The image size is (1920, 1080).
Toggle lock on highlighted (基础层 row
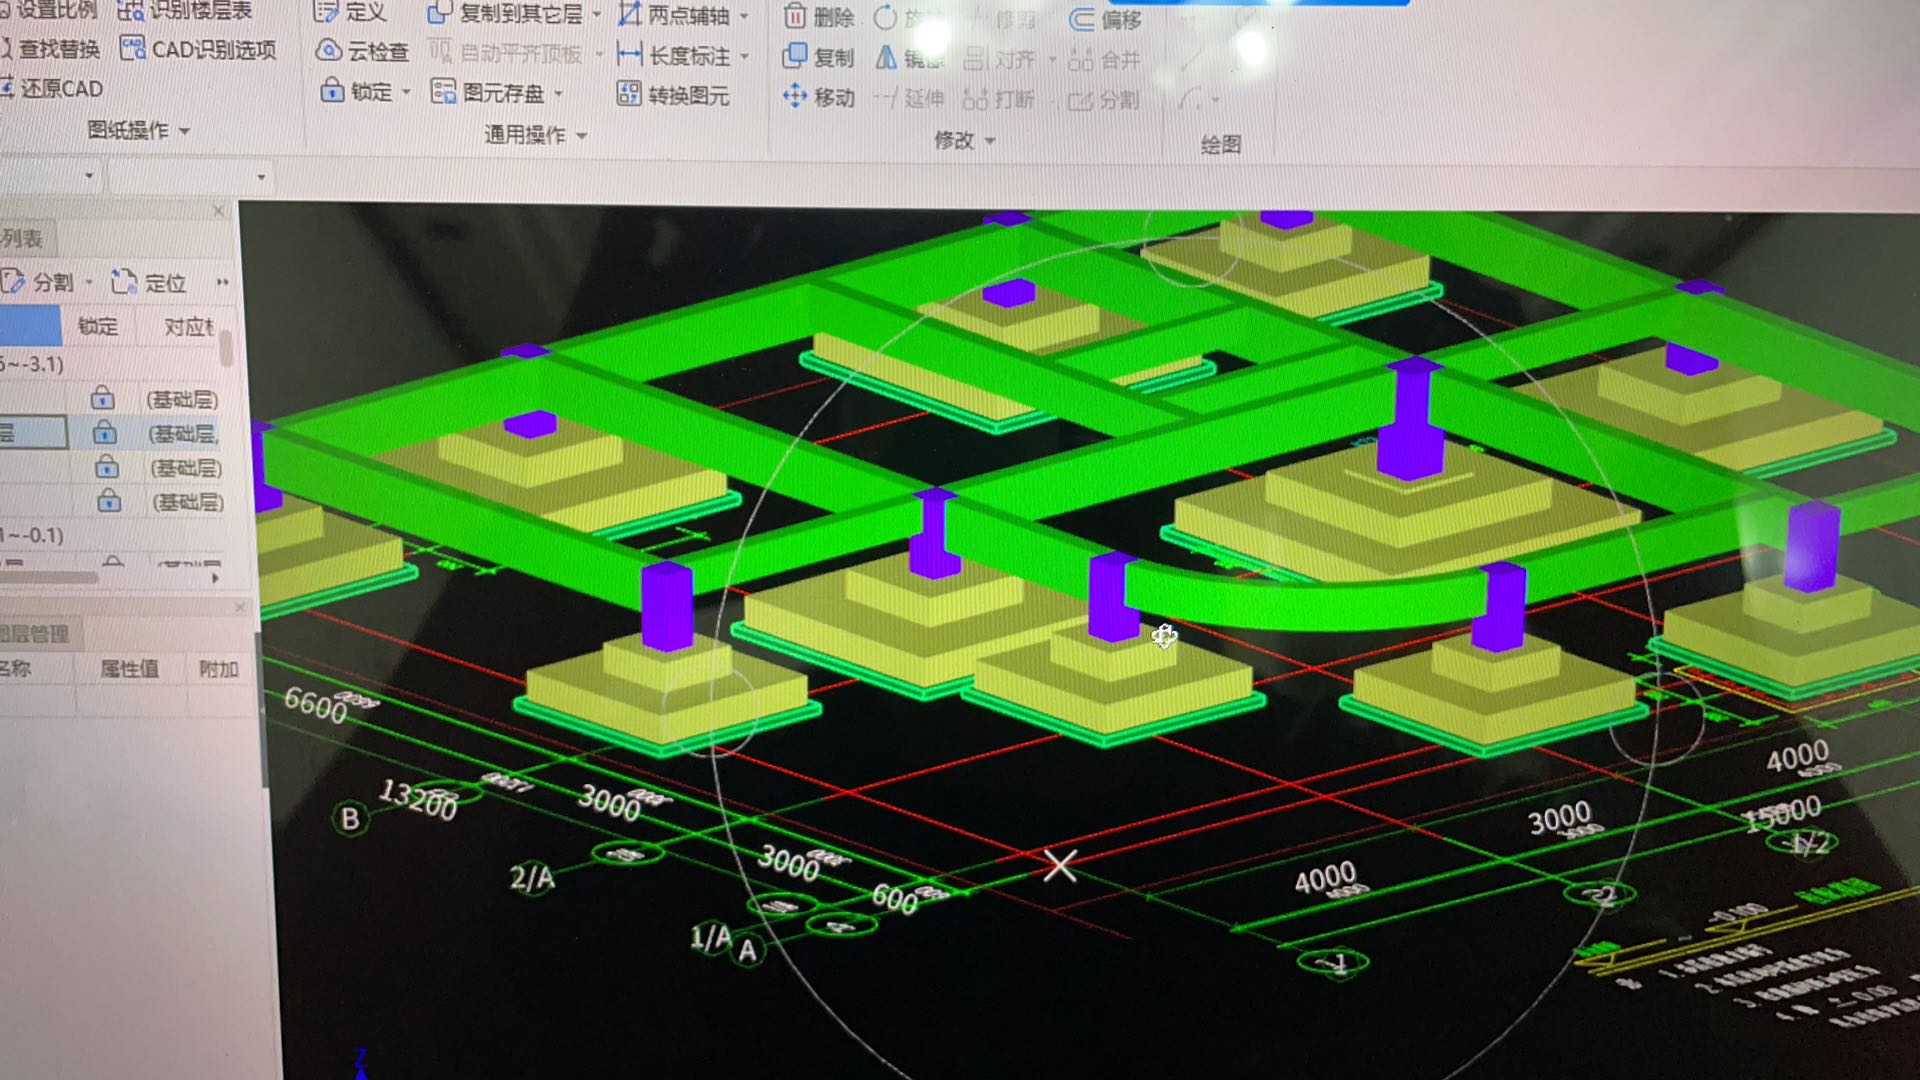coord(104,432)
